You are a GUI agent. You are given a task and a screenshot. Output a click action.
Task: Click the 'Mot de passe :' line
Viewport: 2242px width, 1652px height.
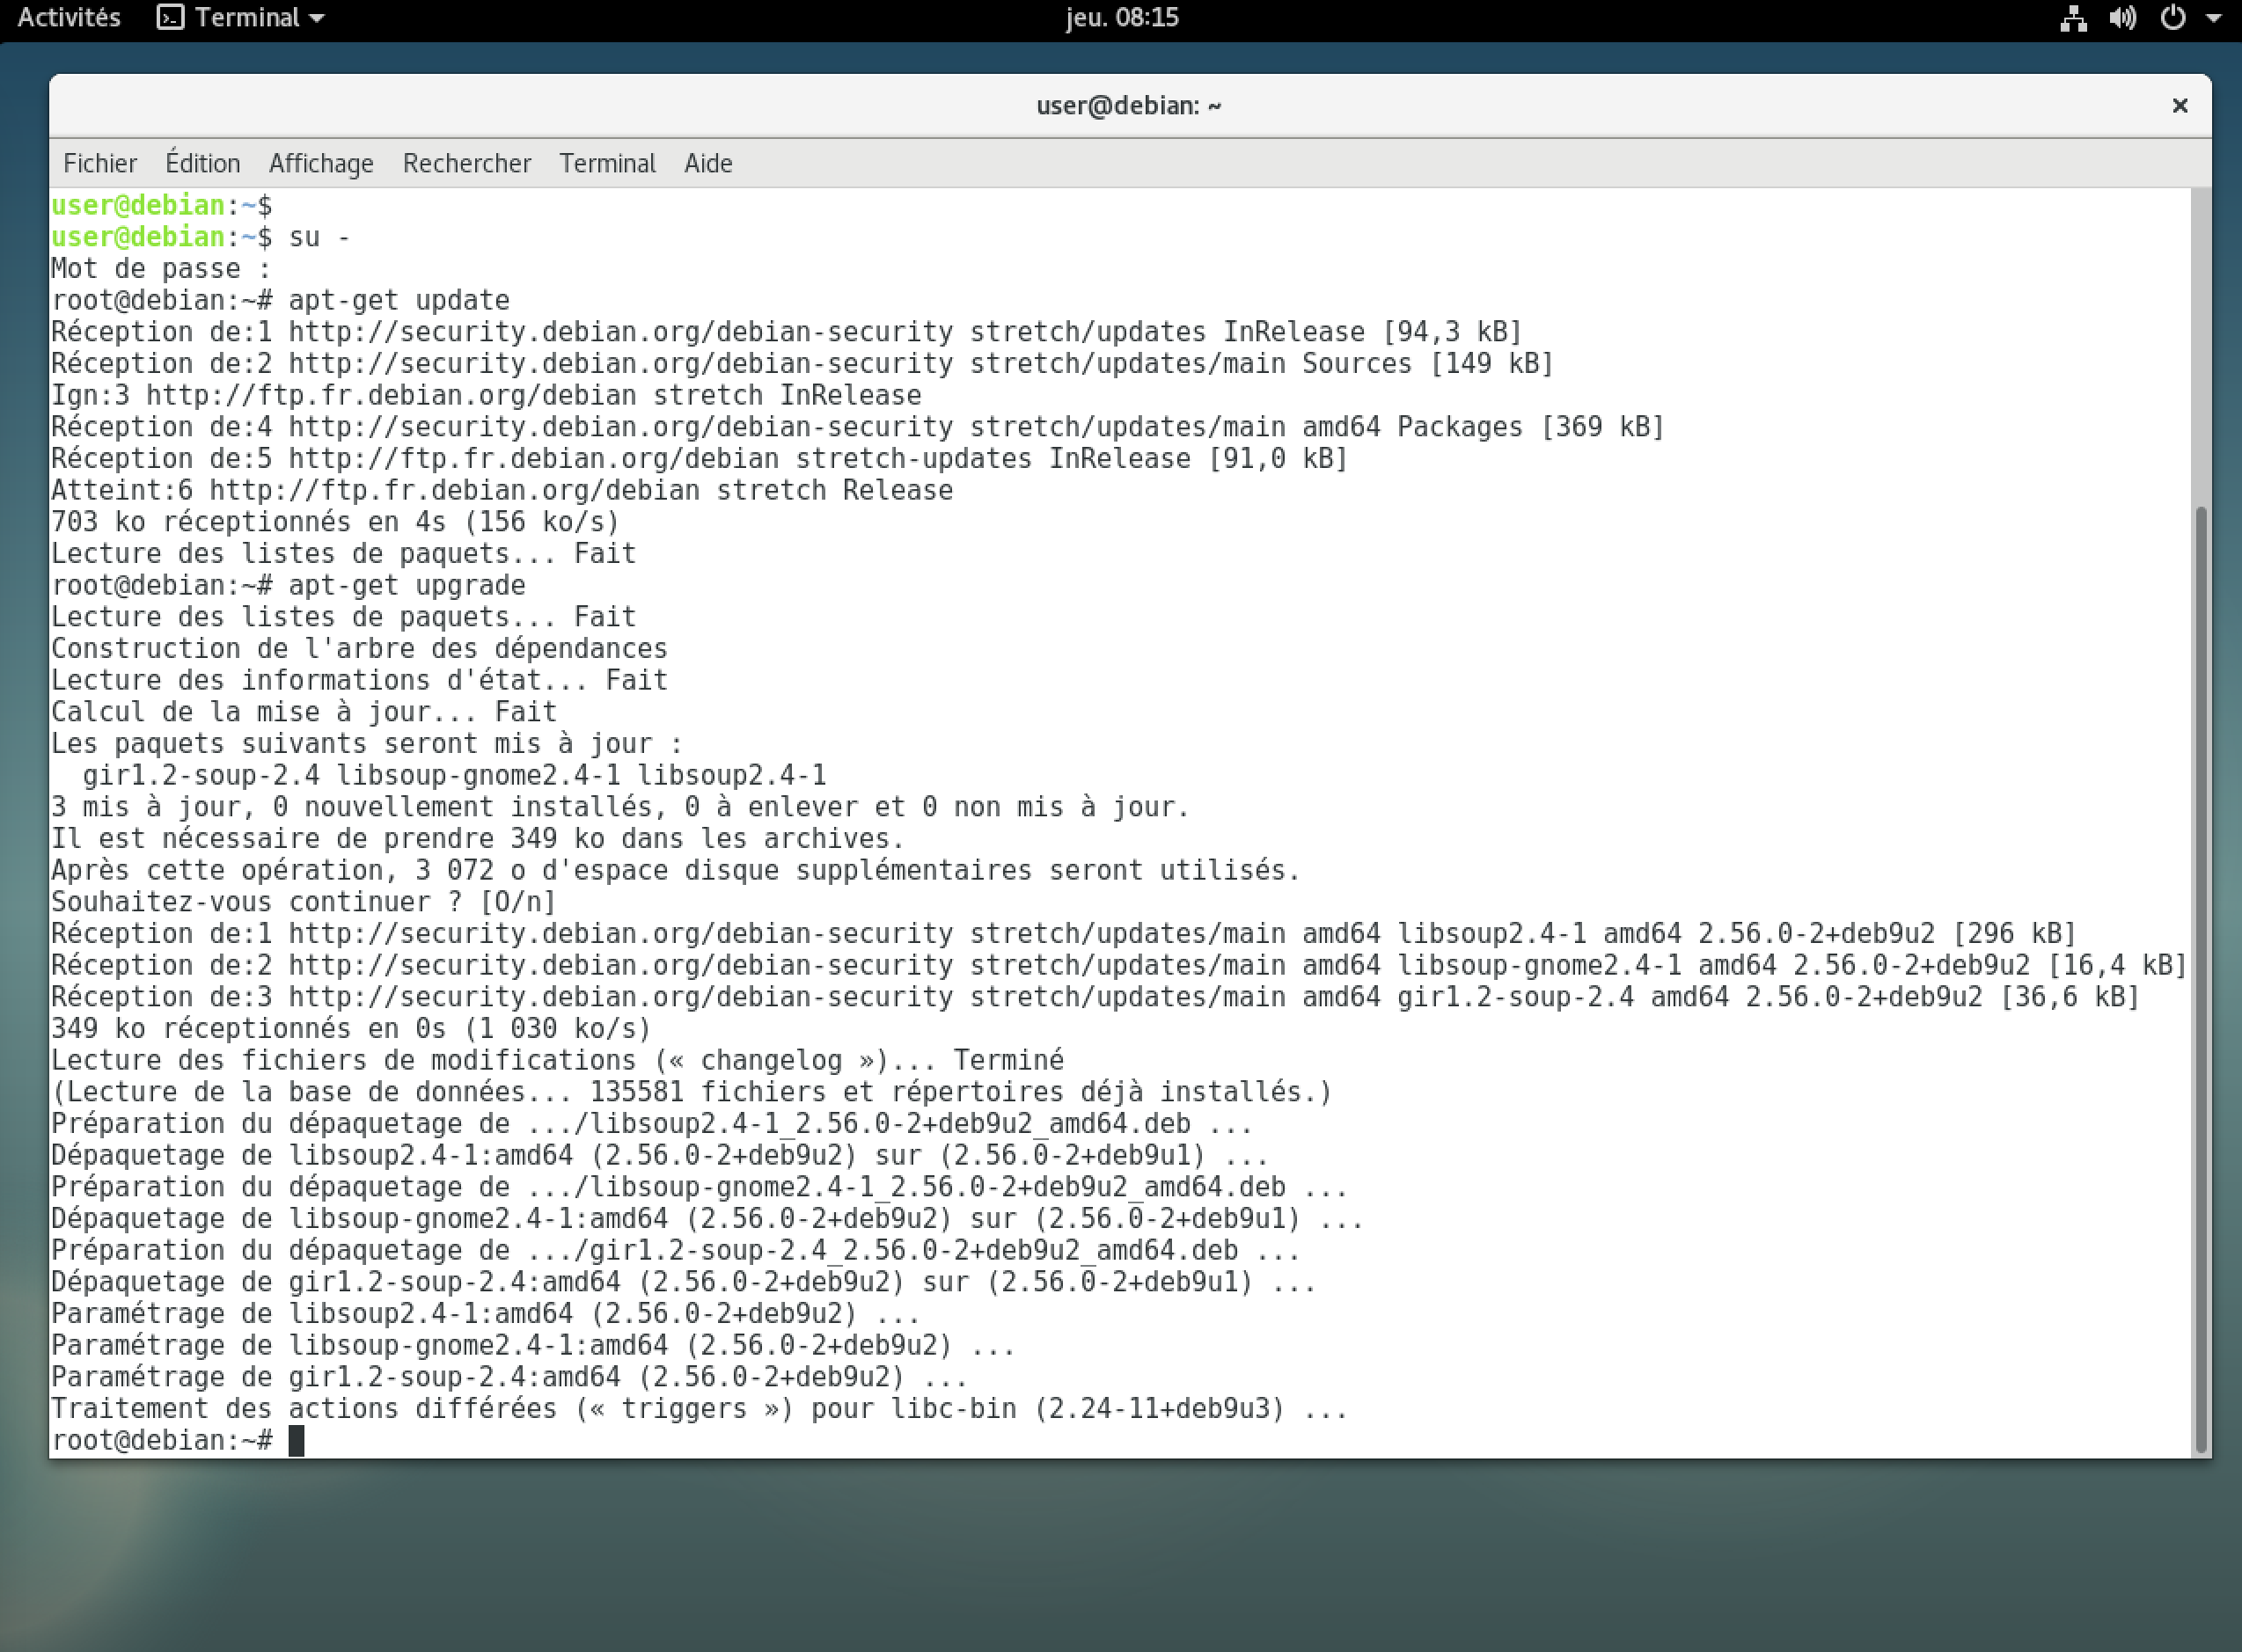(x=161, y=269)
